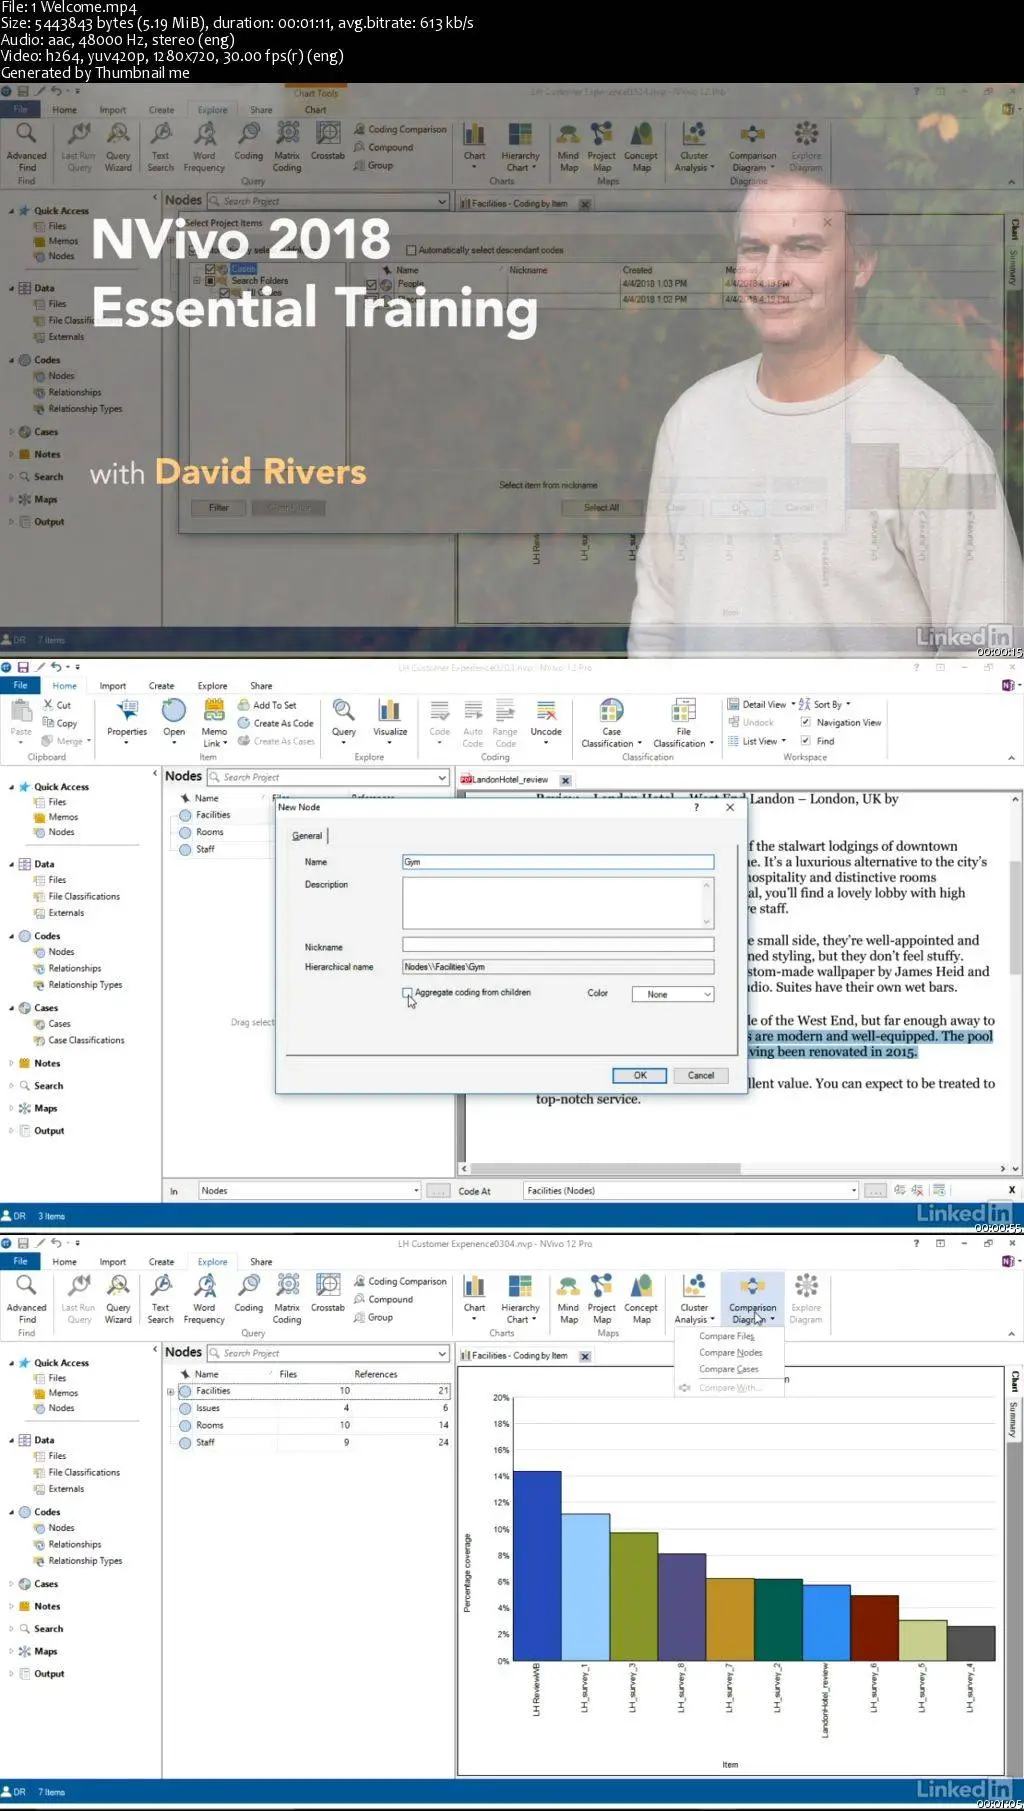Click the Description text box in the New Node dialog
This screenshot has height=1811, width=1024.
558,903
